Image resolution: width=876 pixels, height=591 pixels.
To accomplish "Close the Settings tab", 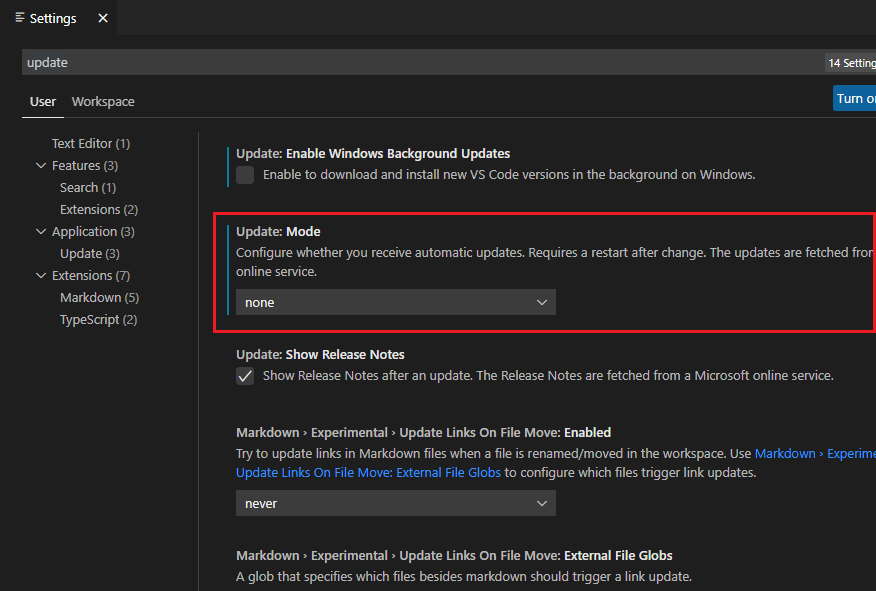I will click(x=103, y=18).
